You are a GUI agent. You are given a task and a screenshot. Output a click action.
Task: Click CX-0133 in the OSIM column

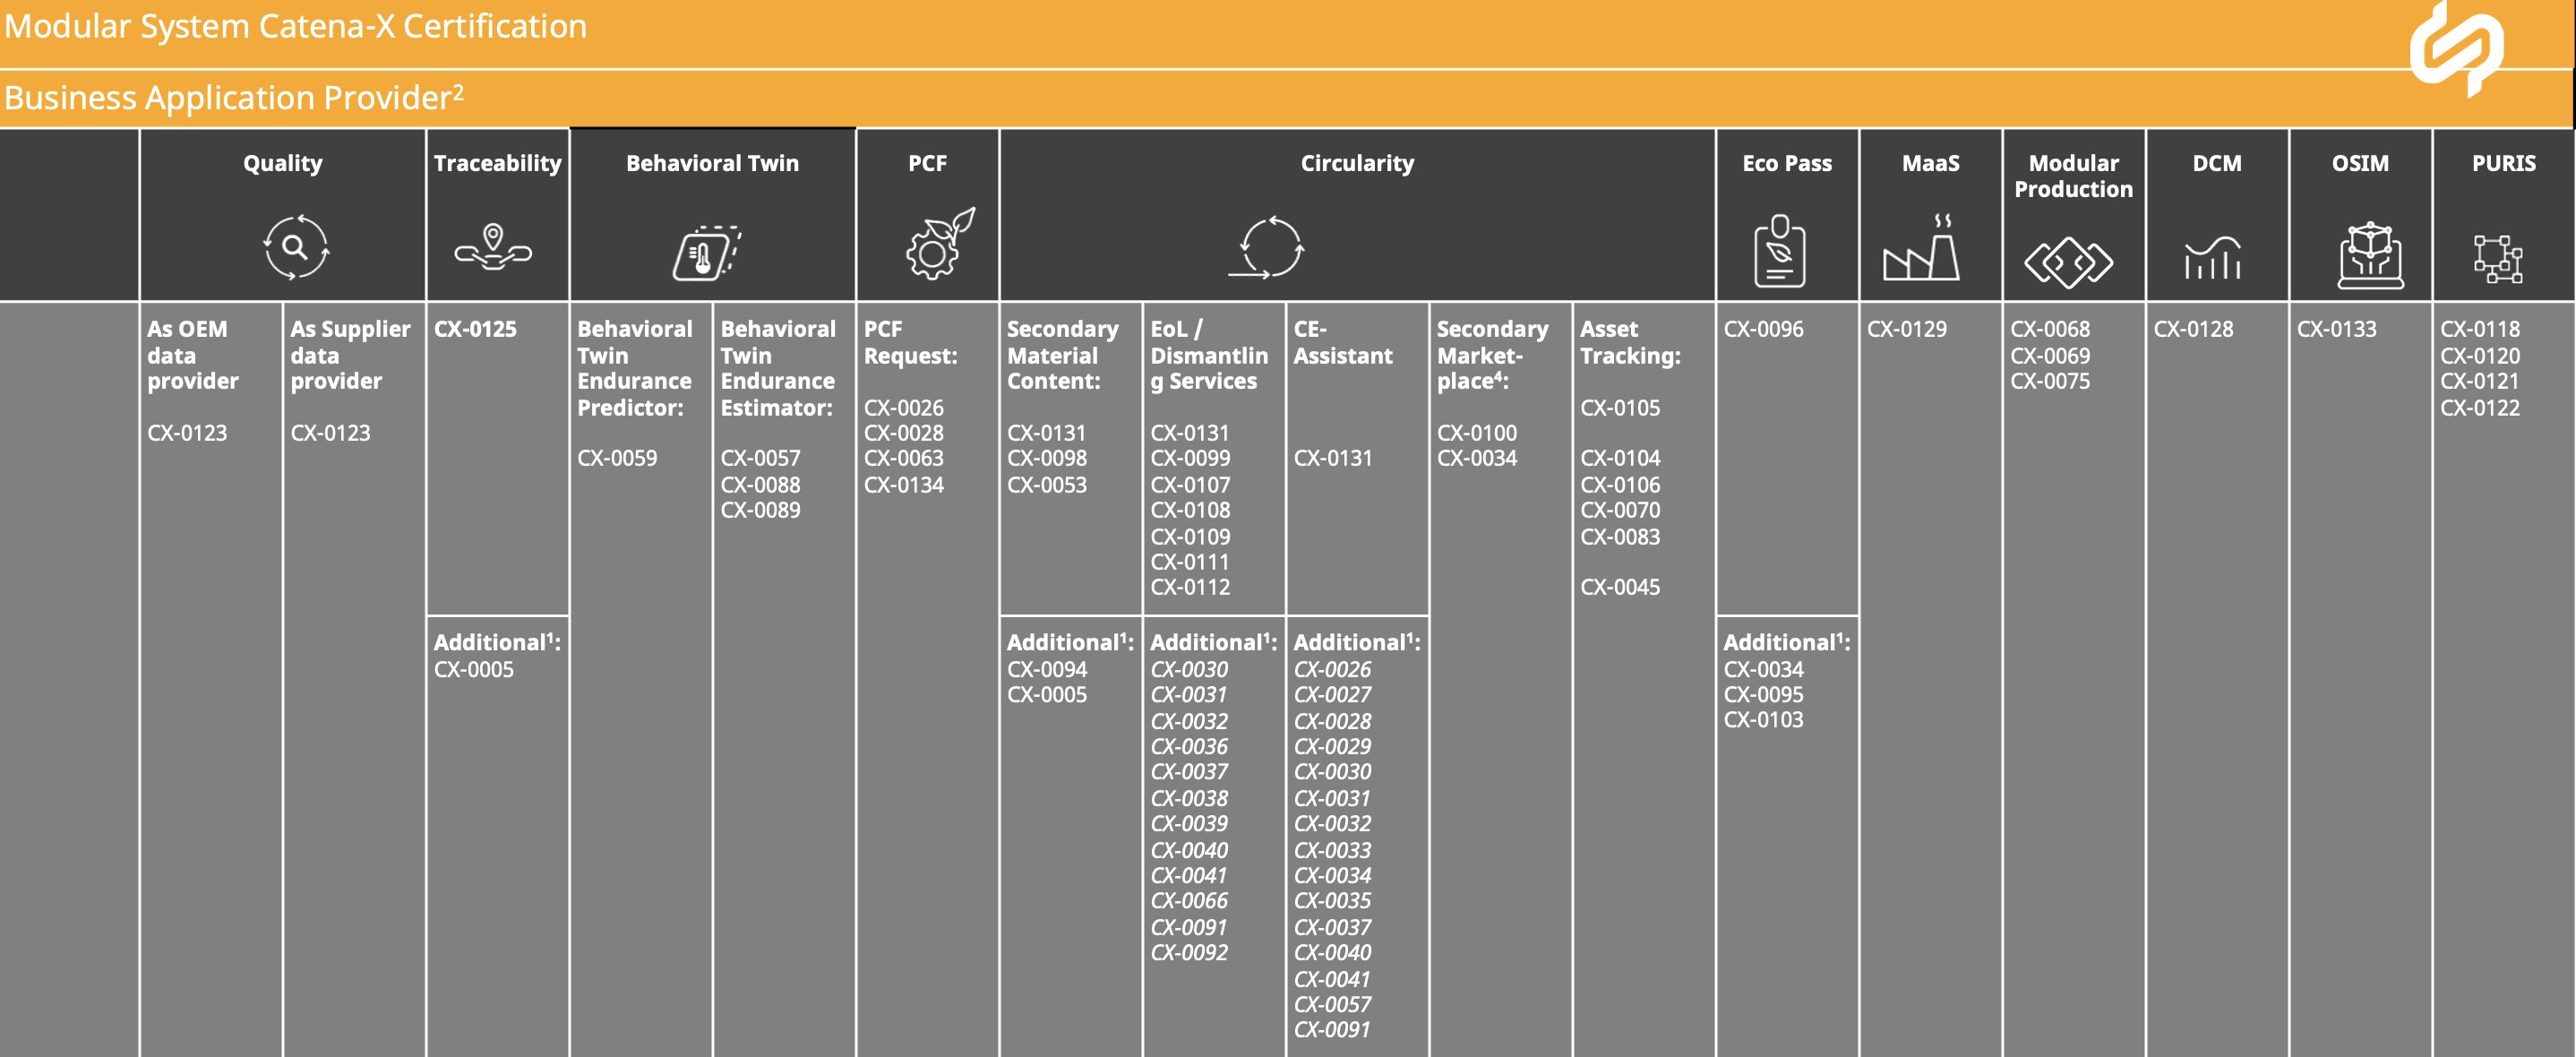2337,329
